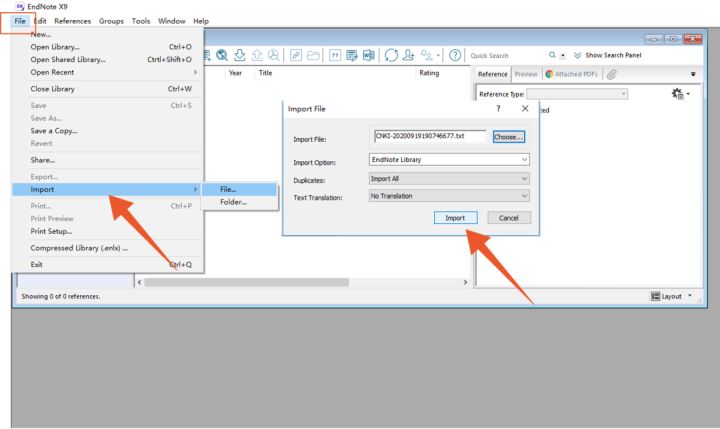Open the Groups menu
The height and width of the screenshot is (429, 720).
tap(111, 21)
